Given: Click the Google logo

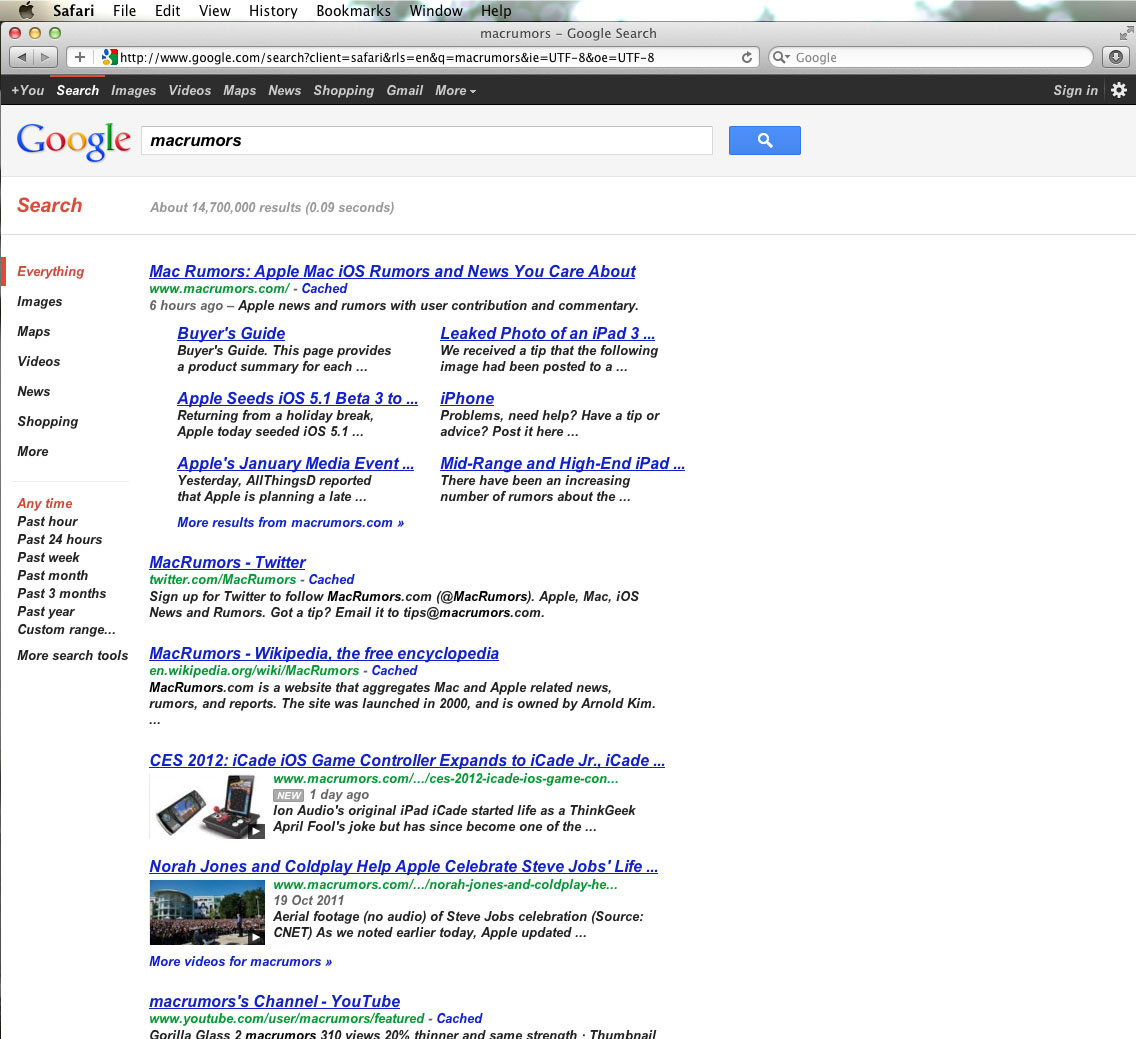Looking at the screenshot, I should 73,141.
